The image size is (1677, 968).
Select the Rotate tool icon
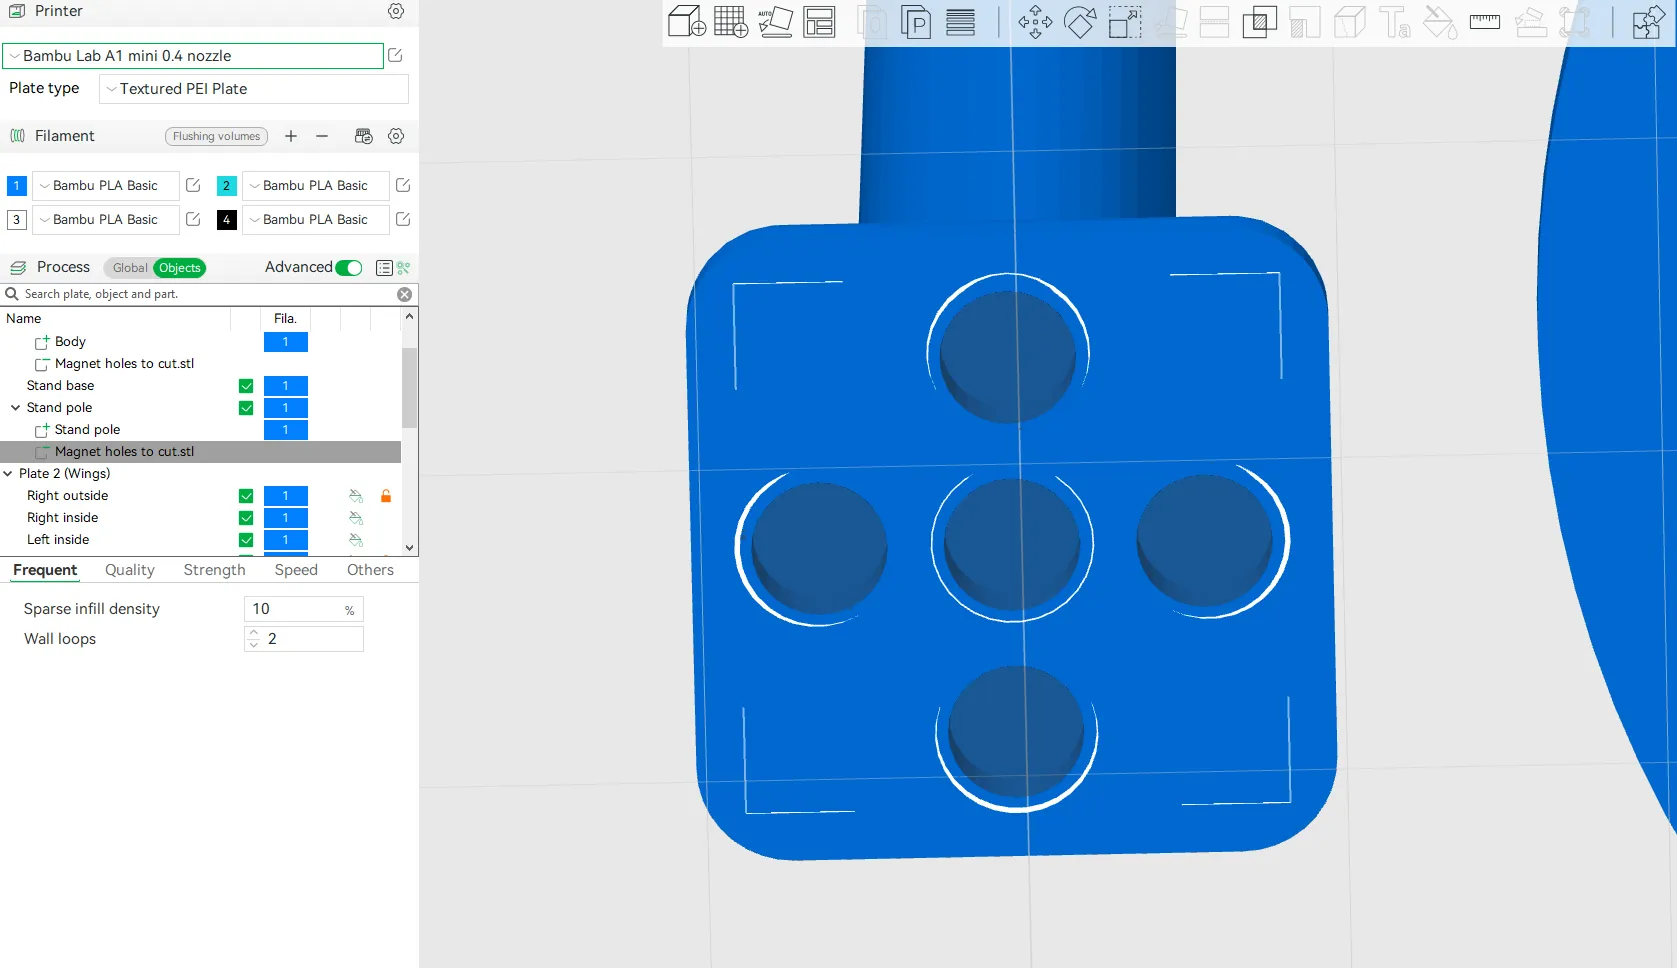[1080, 22]
